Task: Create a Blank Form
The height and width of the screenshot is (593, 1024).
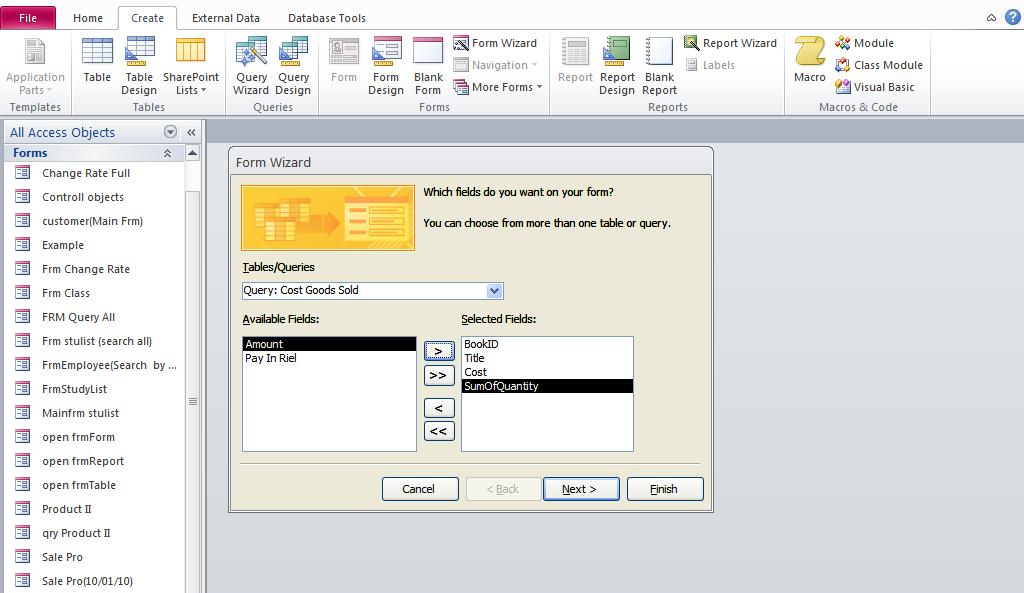Action: point(428,67)
